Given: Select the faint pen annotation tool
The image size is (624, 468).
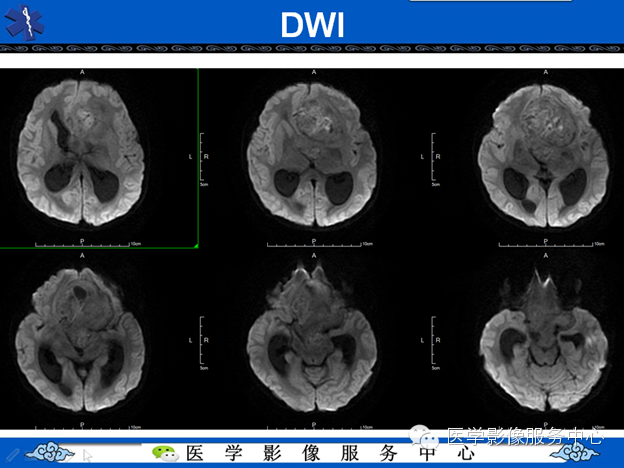Looking at the screenshot, I should click(13, 455).
